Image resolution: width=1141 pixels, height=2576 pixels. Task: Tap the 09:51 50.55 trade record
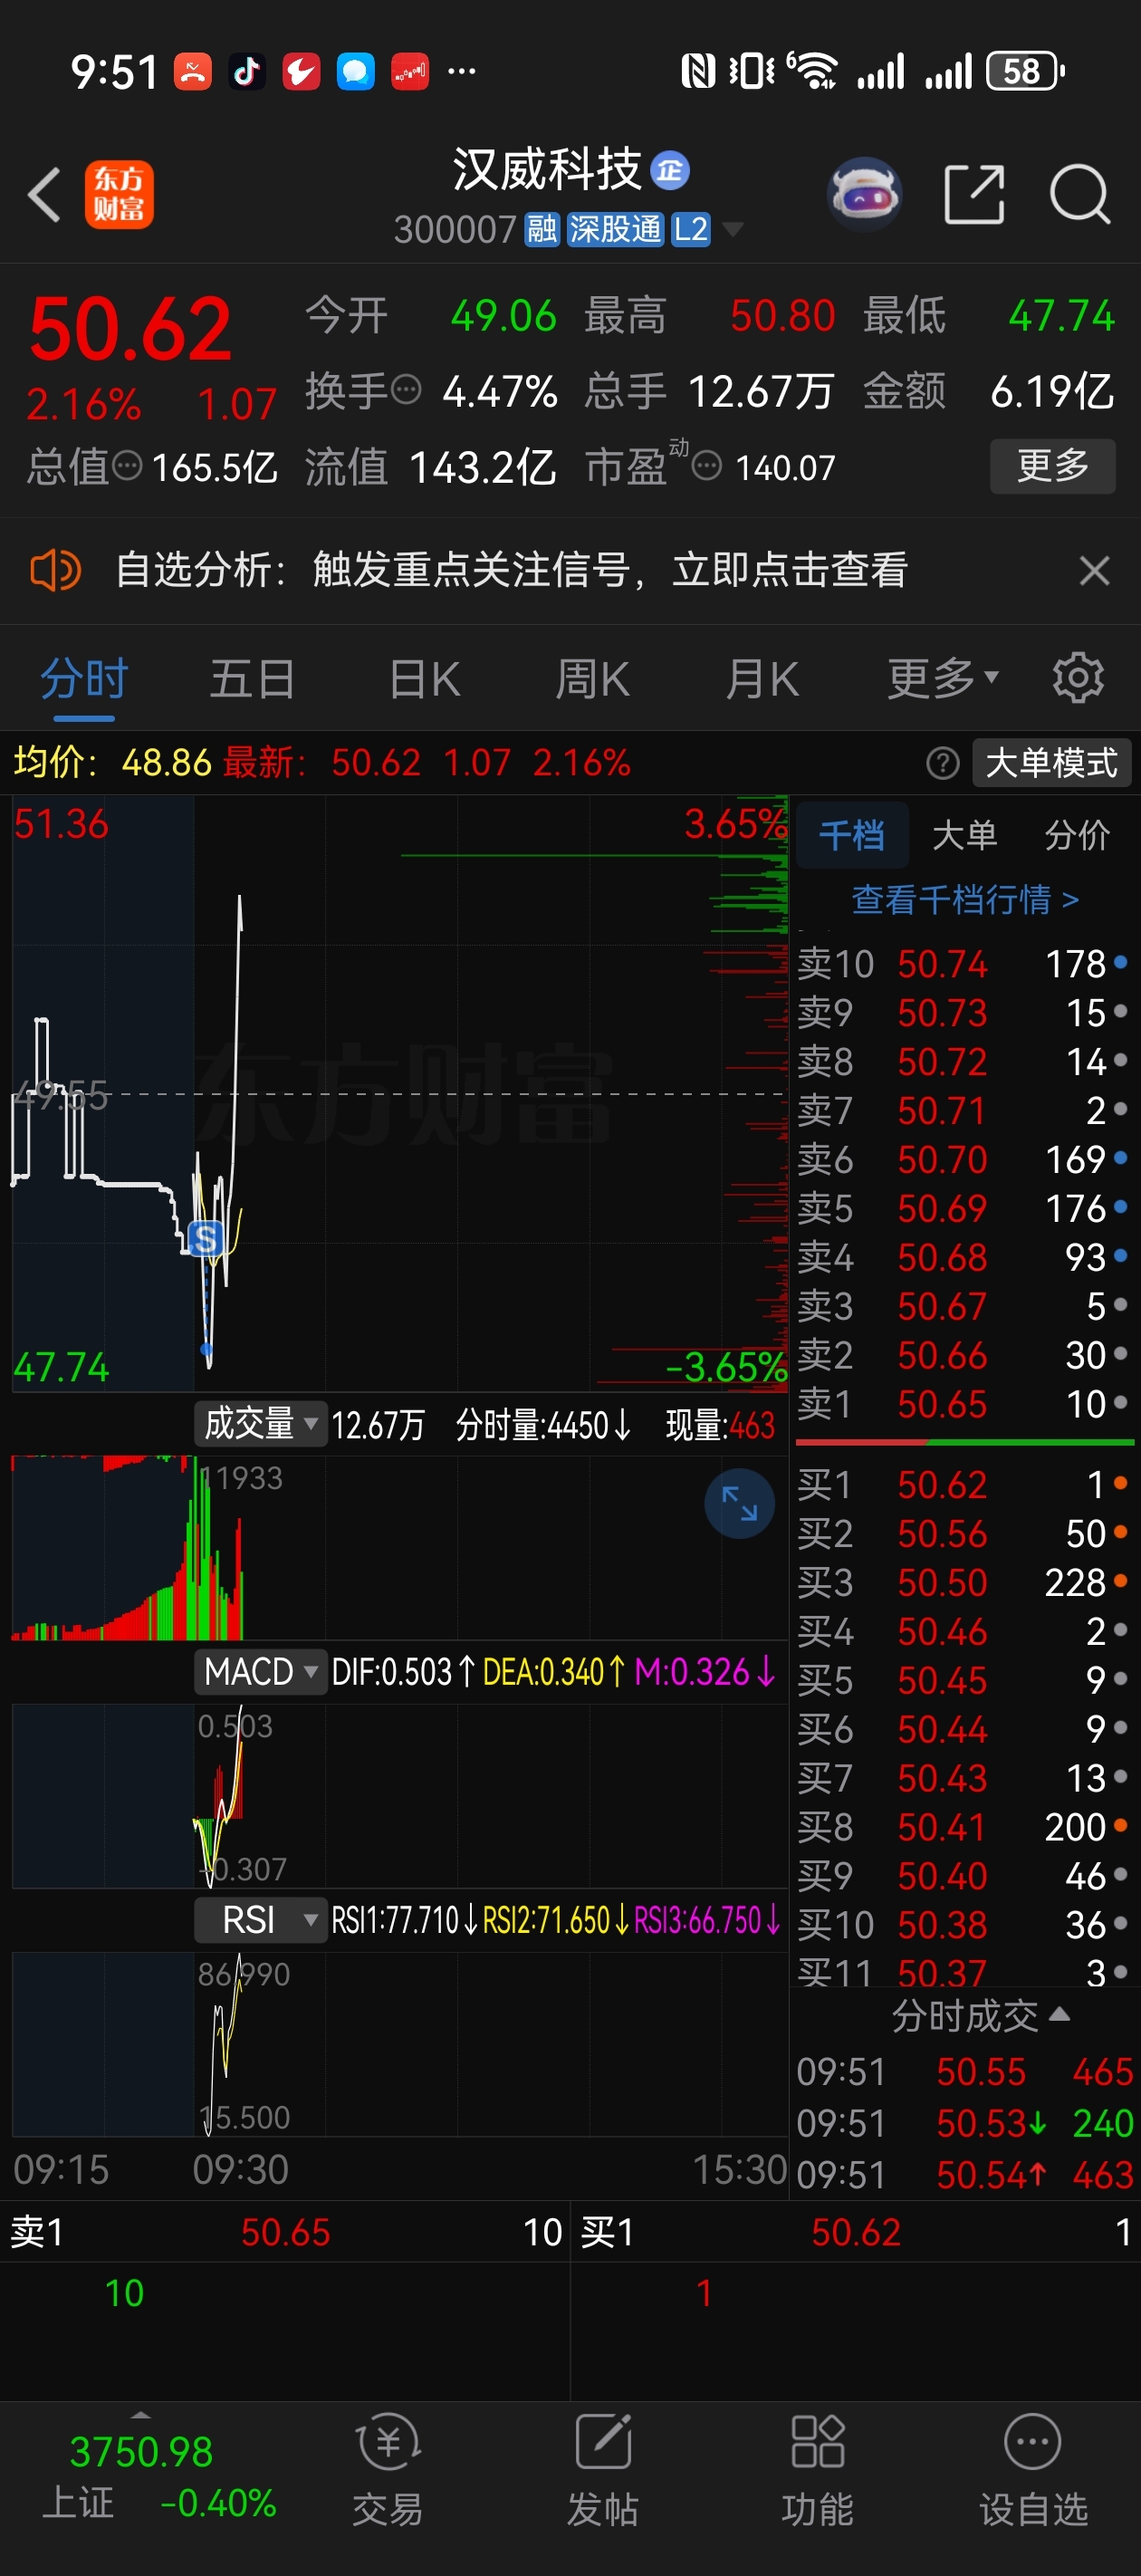tap(965, 2073)
